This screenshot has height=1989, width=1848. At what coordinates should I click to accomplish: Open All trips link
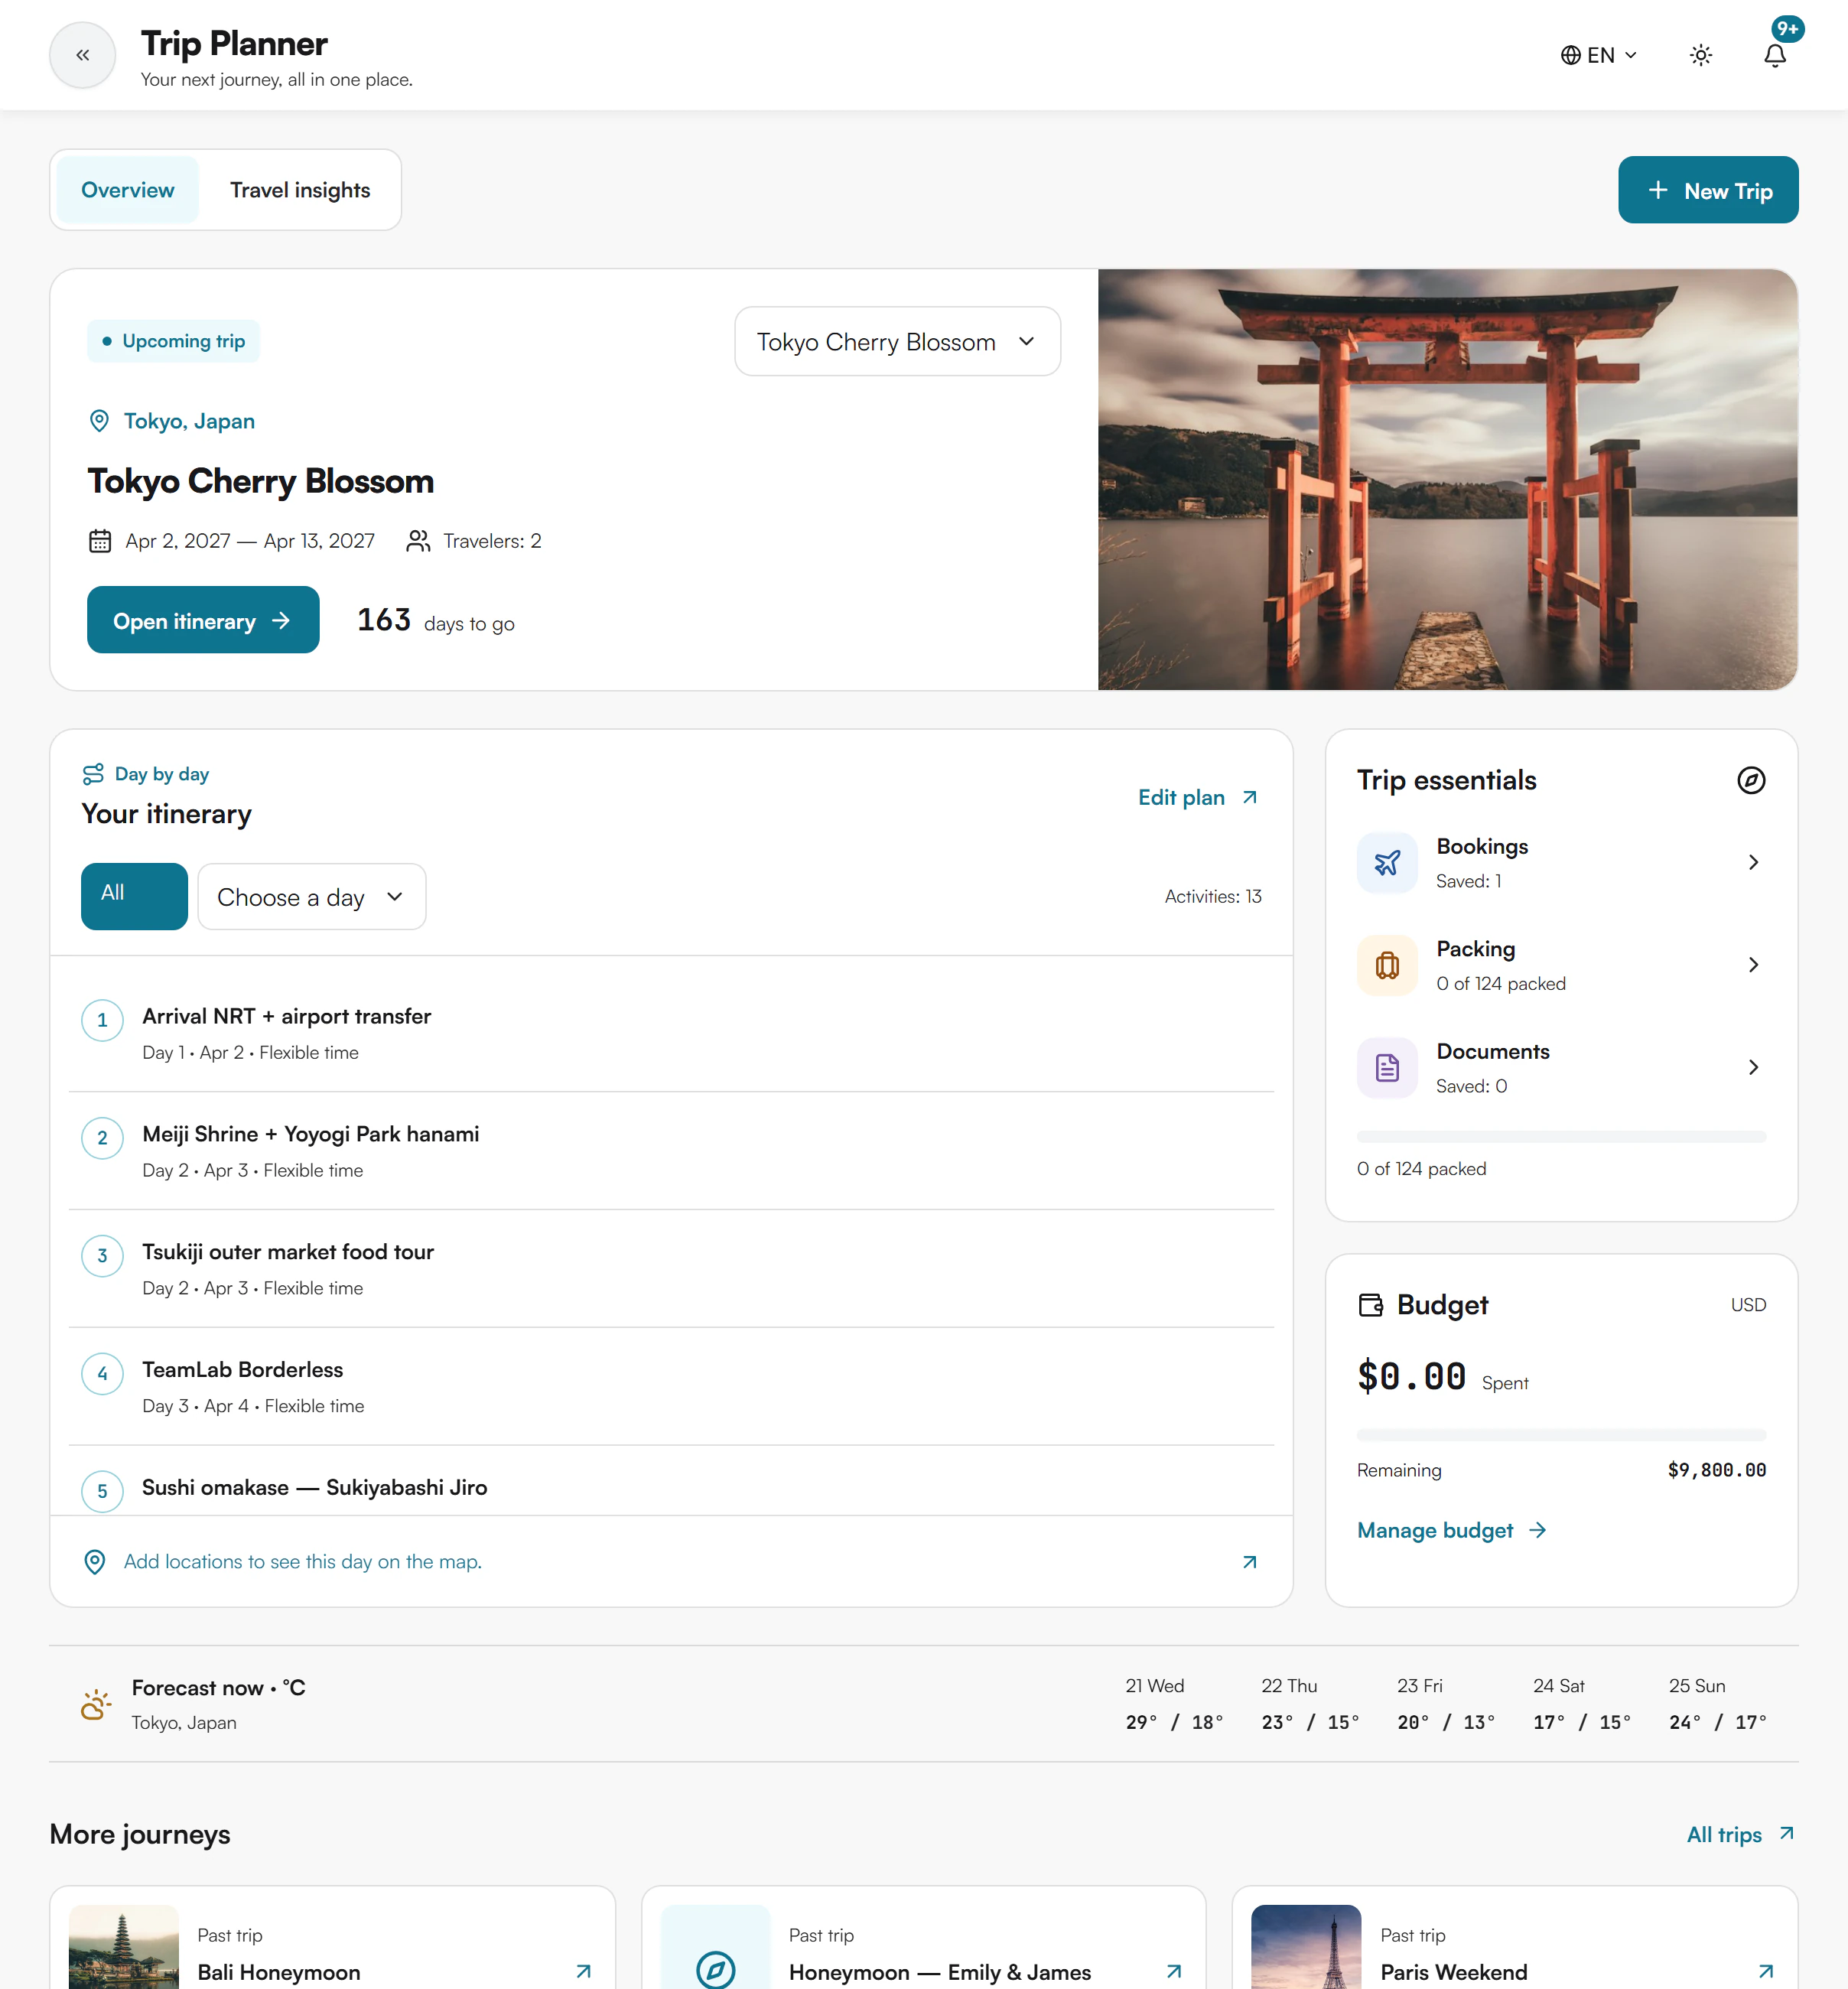(x=1741, y=1834)
